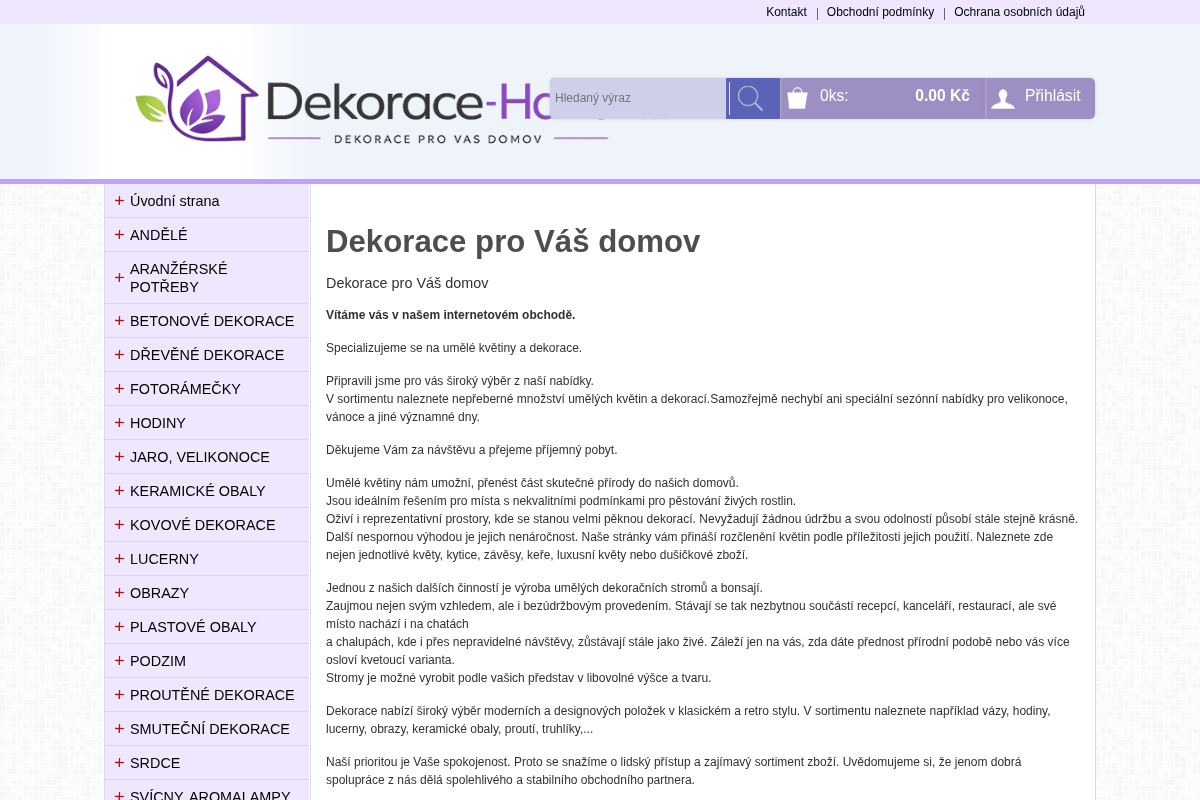Click text Vítáme vás v našem internetovém obchodě
Screen dimensions: 1200x800
451,315
